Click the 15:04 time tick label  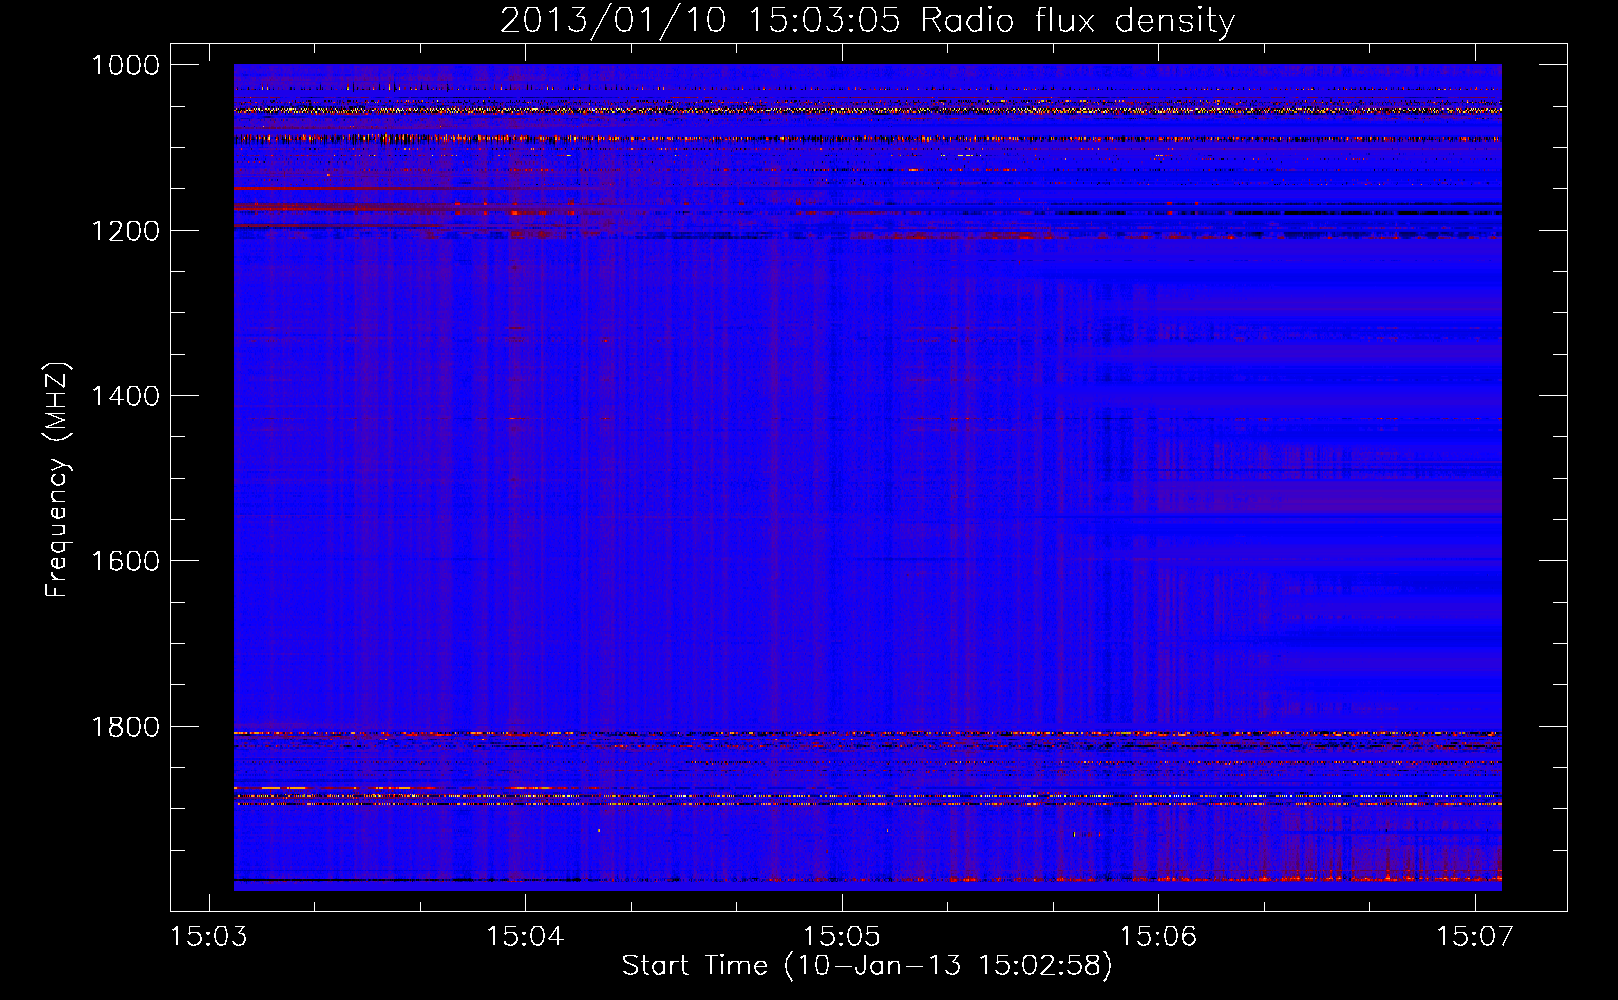click(525, 937)
